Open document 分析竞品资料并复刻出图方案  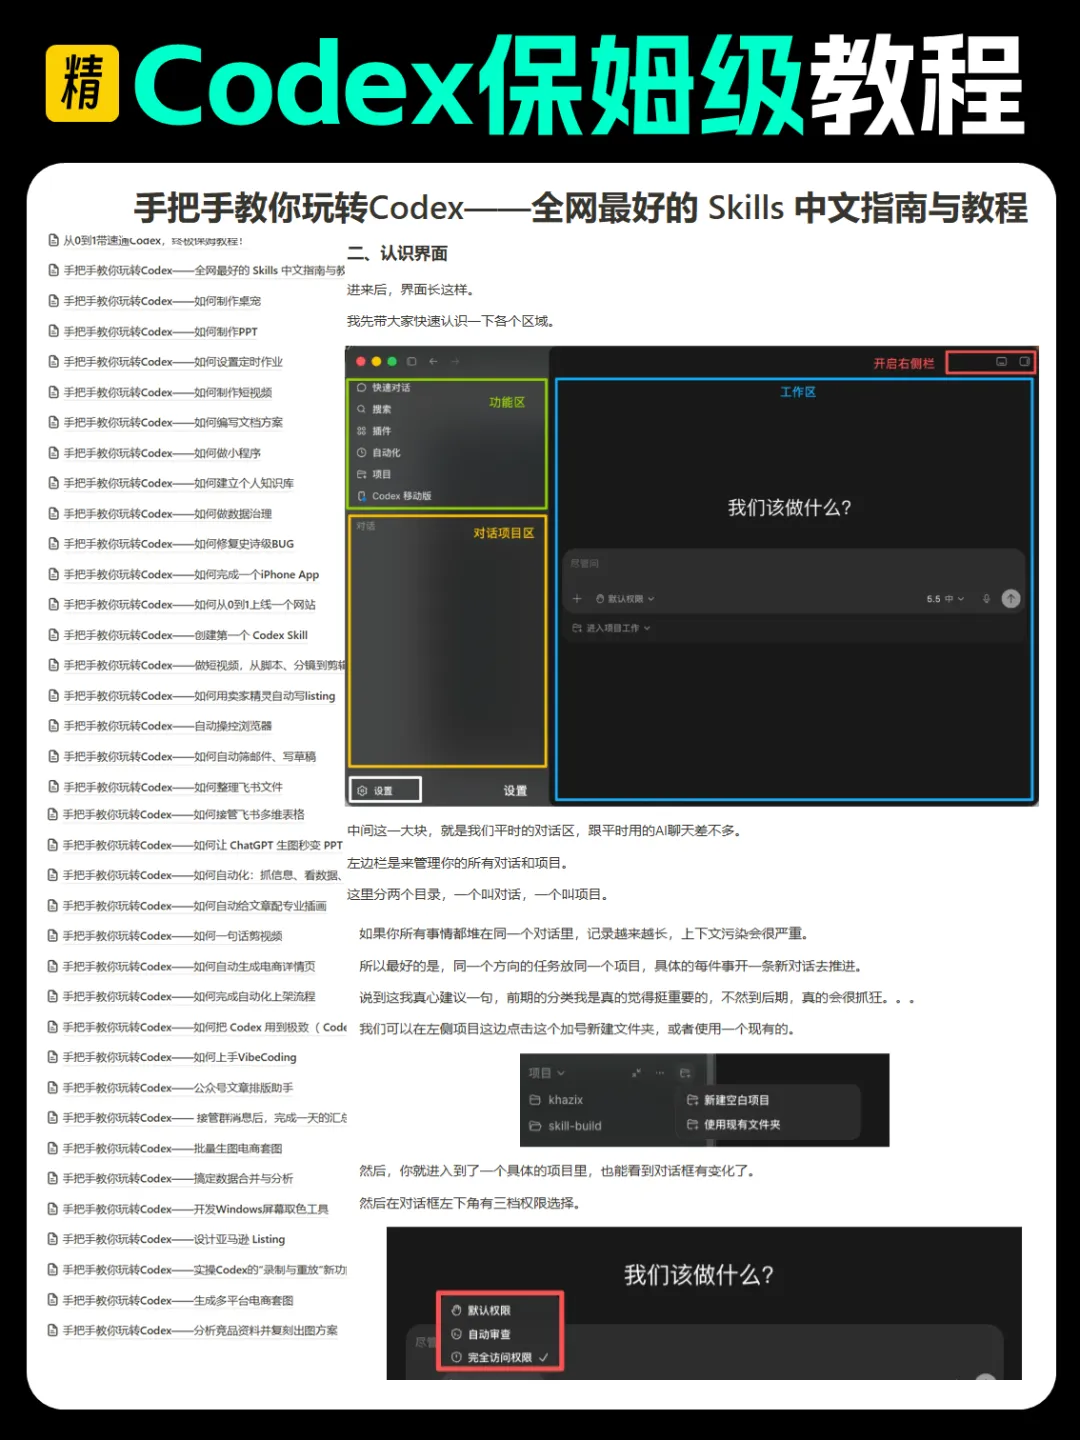tap(194, 1330)
